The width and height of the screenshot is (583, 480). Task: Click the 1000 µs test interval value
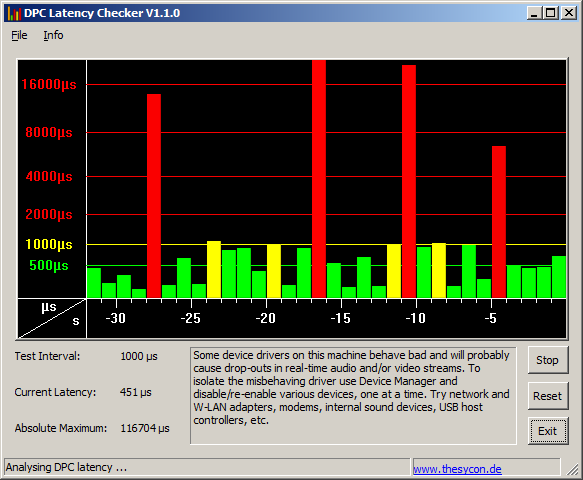[139, 356]
